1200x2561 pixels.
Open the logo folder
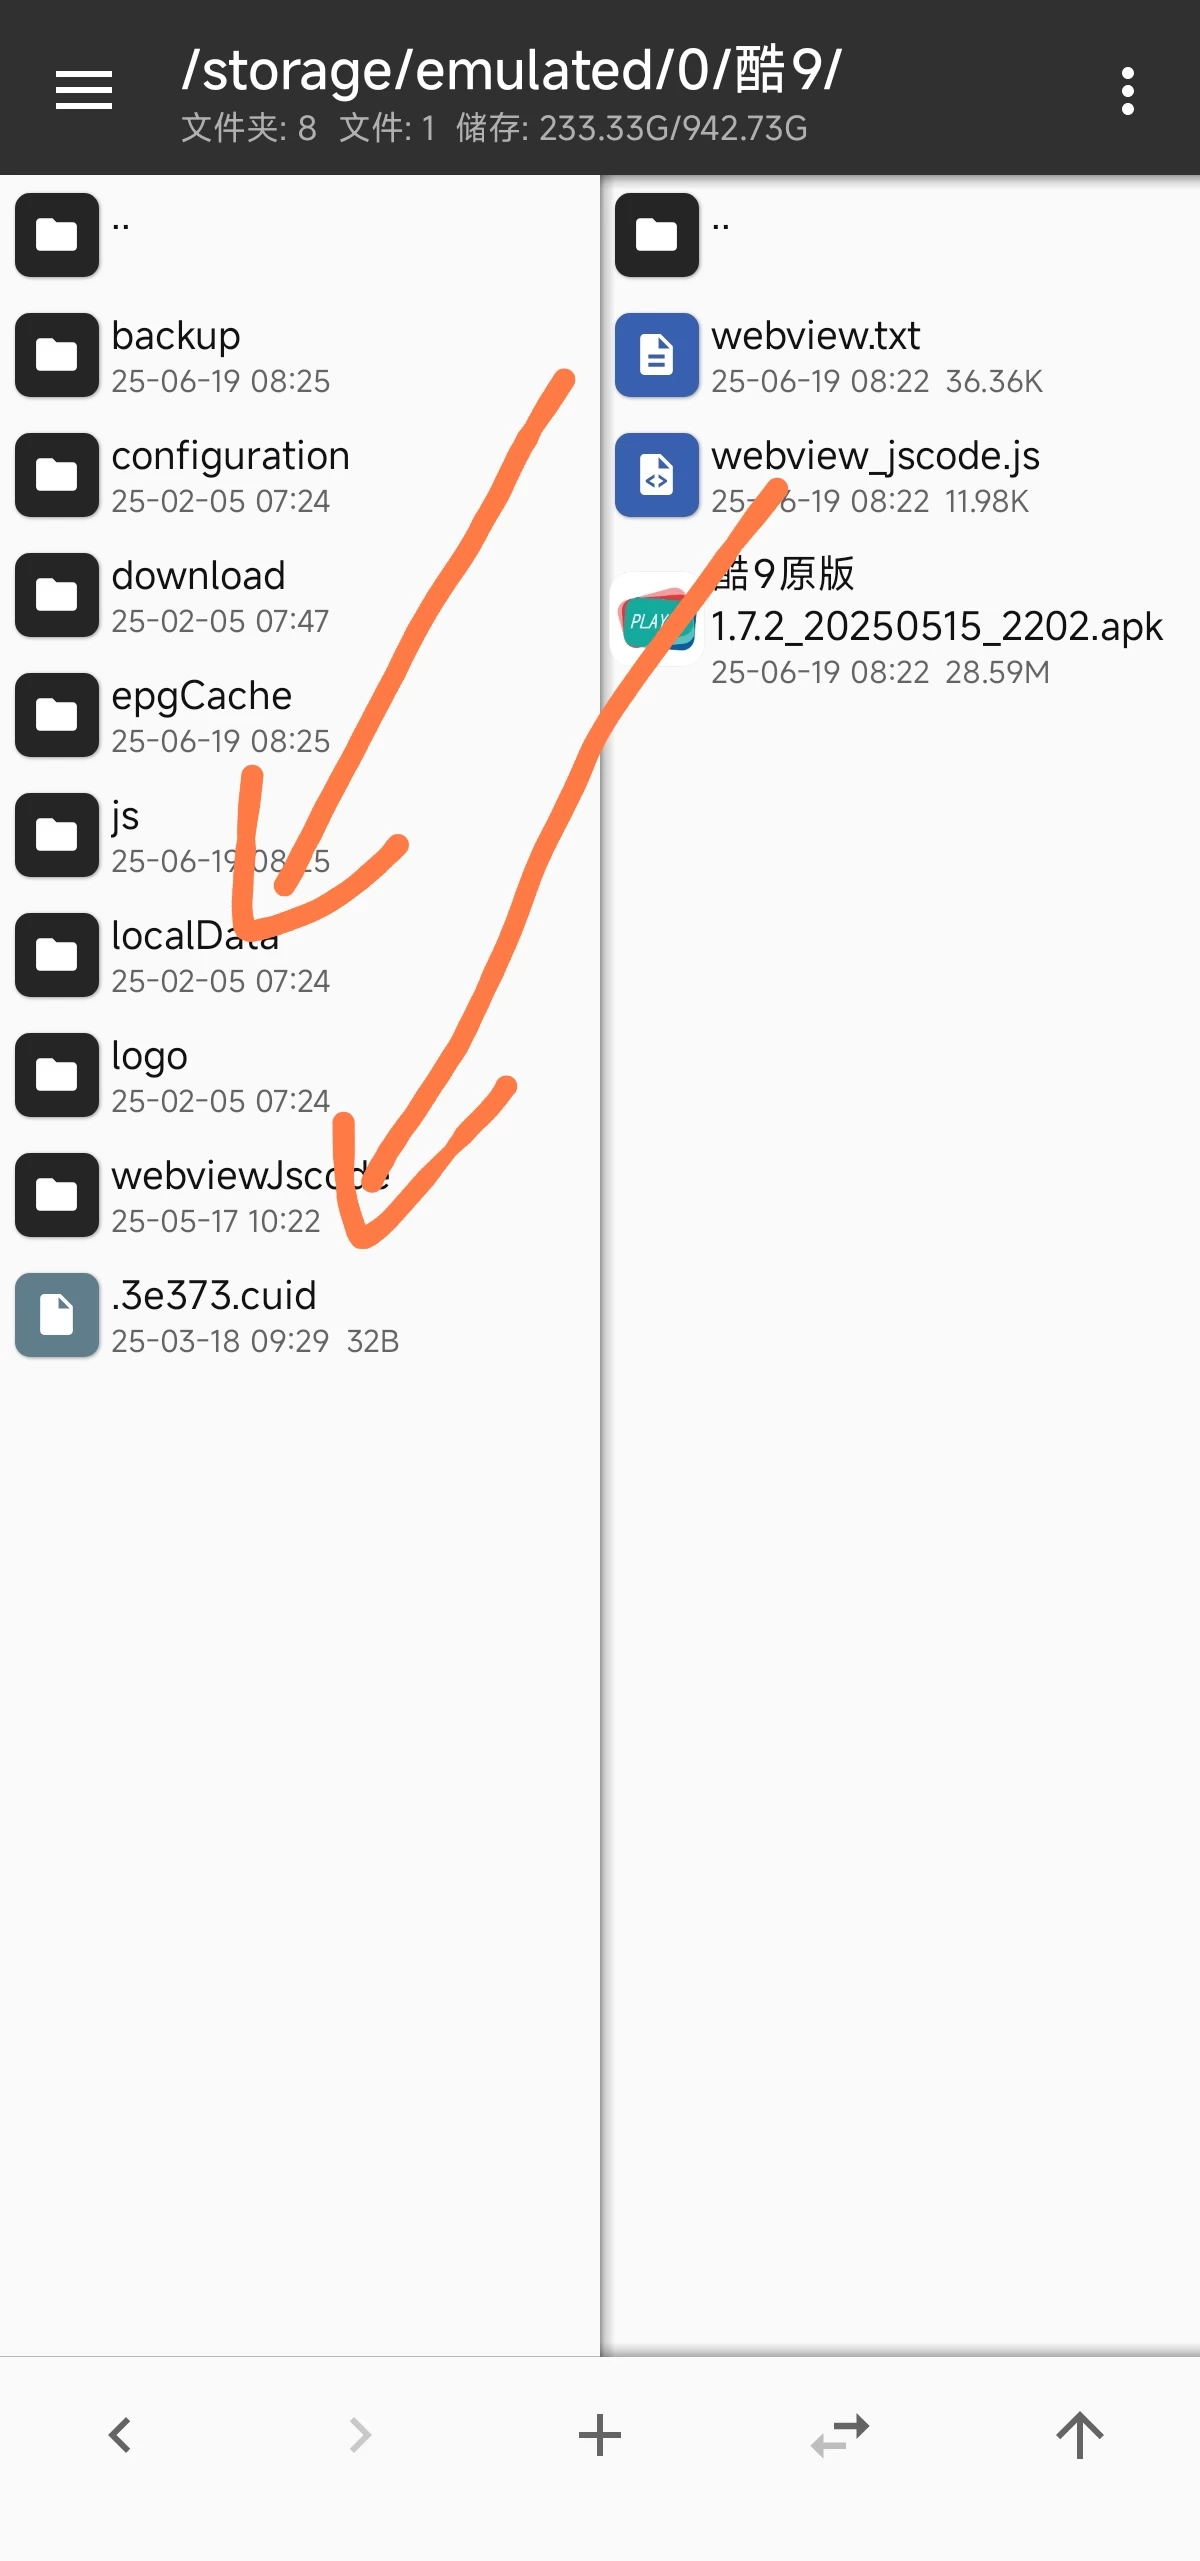pyautogui.click(x=300, y=1075)
